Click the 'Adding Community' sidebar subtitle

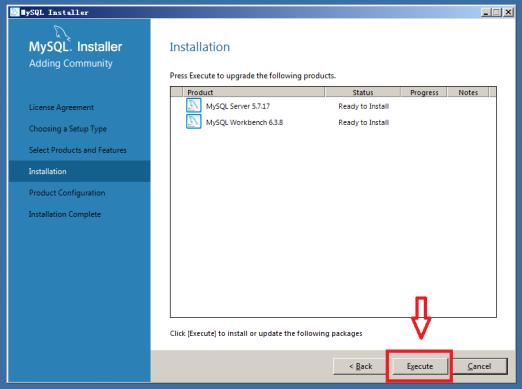pyautogui.click(x=71, y=63)
